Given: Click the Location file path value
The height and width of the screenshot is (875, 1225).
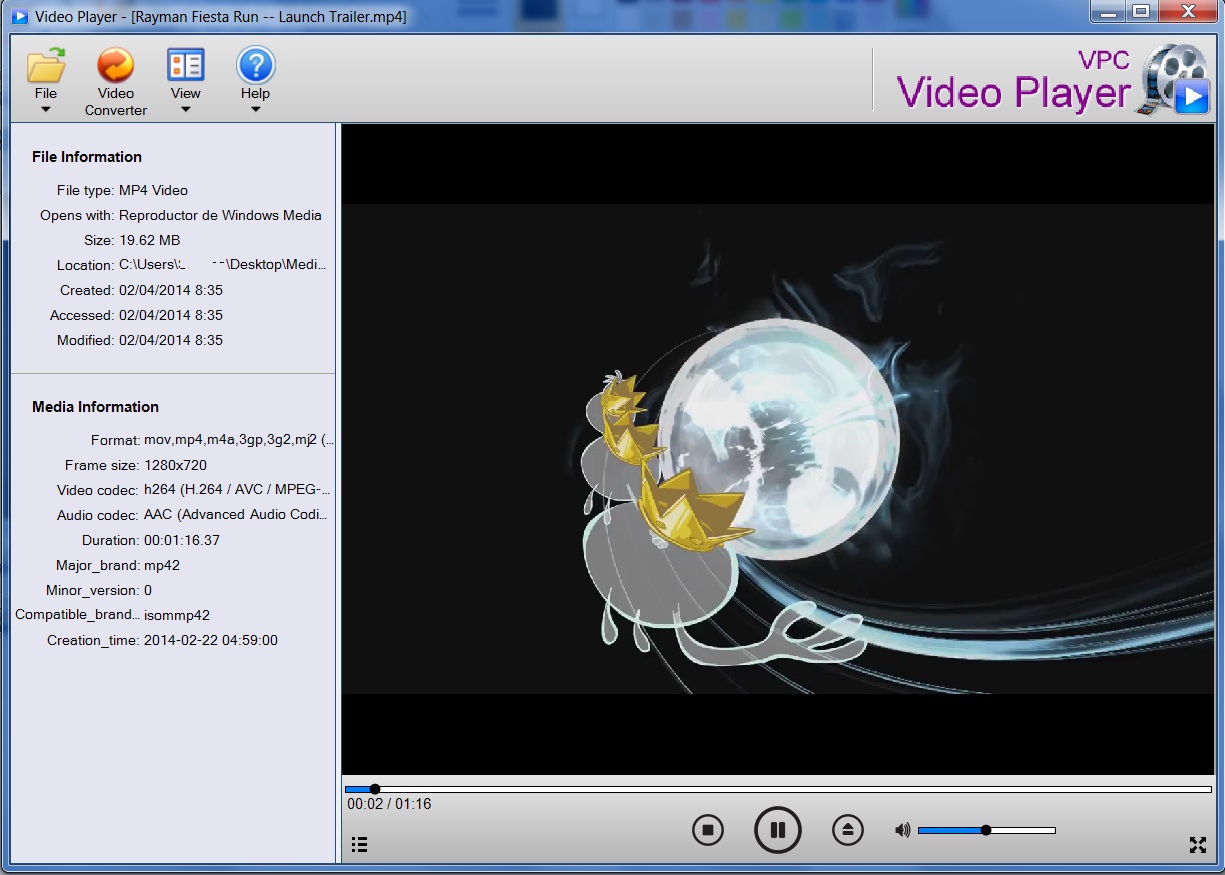Looking at the screenshot, I should [x=222, y=265].
